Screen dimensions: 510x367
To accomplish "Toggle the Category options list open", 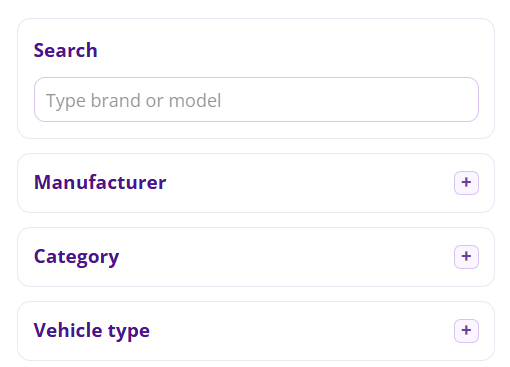I will tap(466, 257).
